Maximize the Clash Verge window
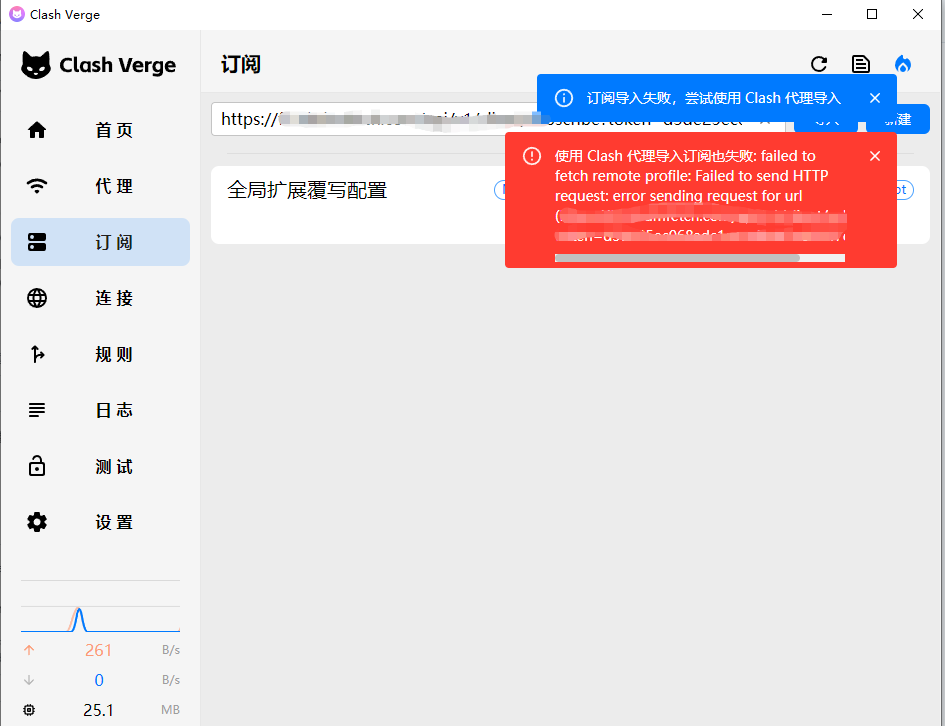The height and width of the screenshot is (726, 945). (871, 14)
